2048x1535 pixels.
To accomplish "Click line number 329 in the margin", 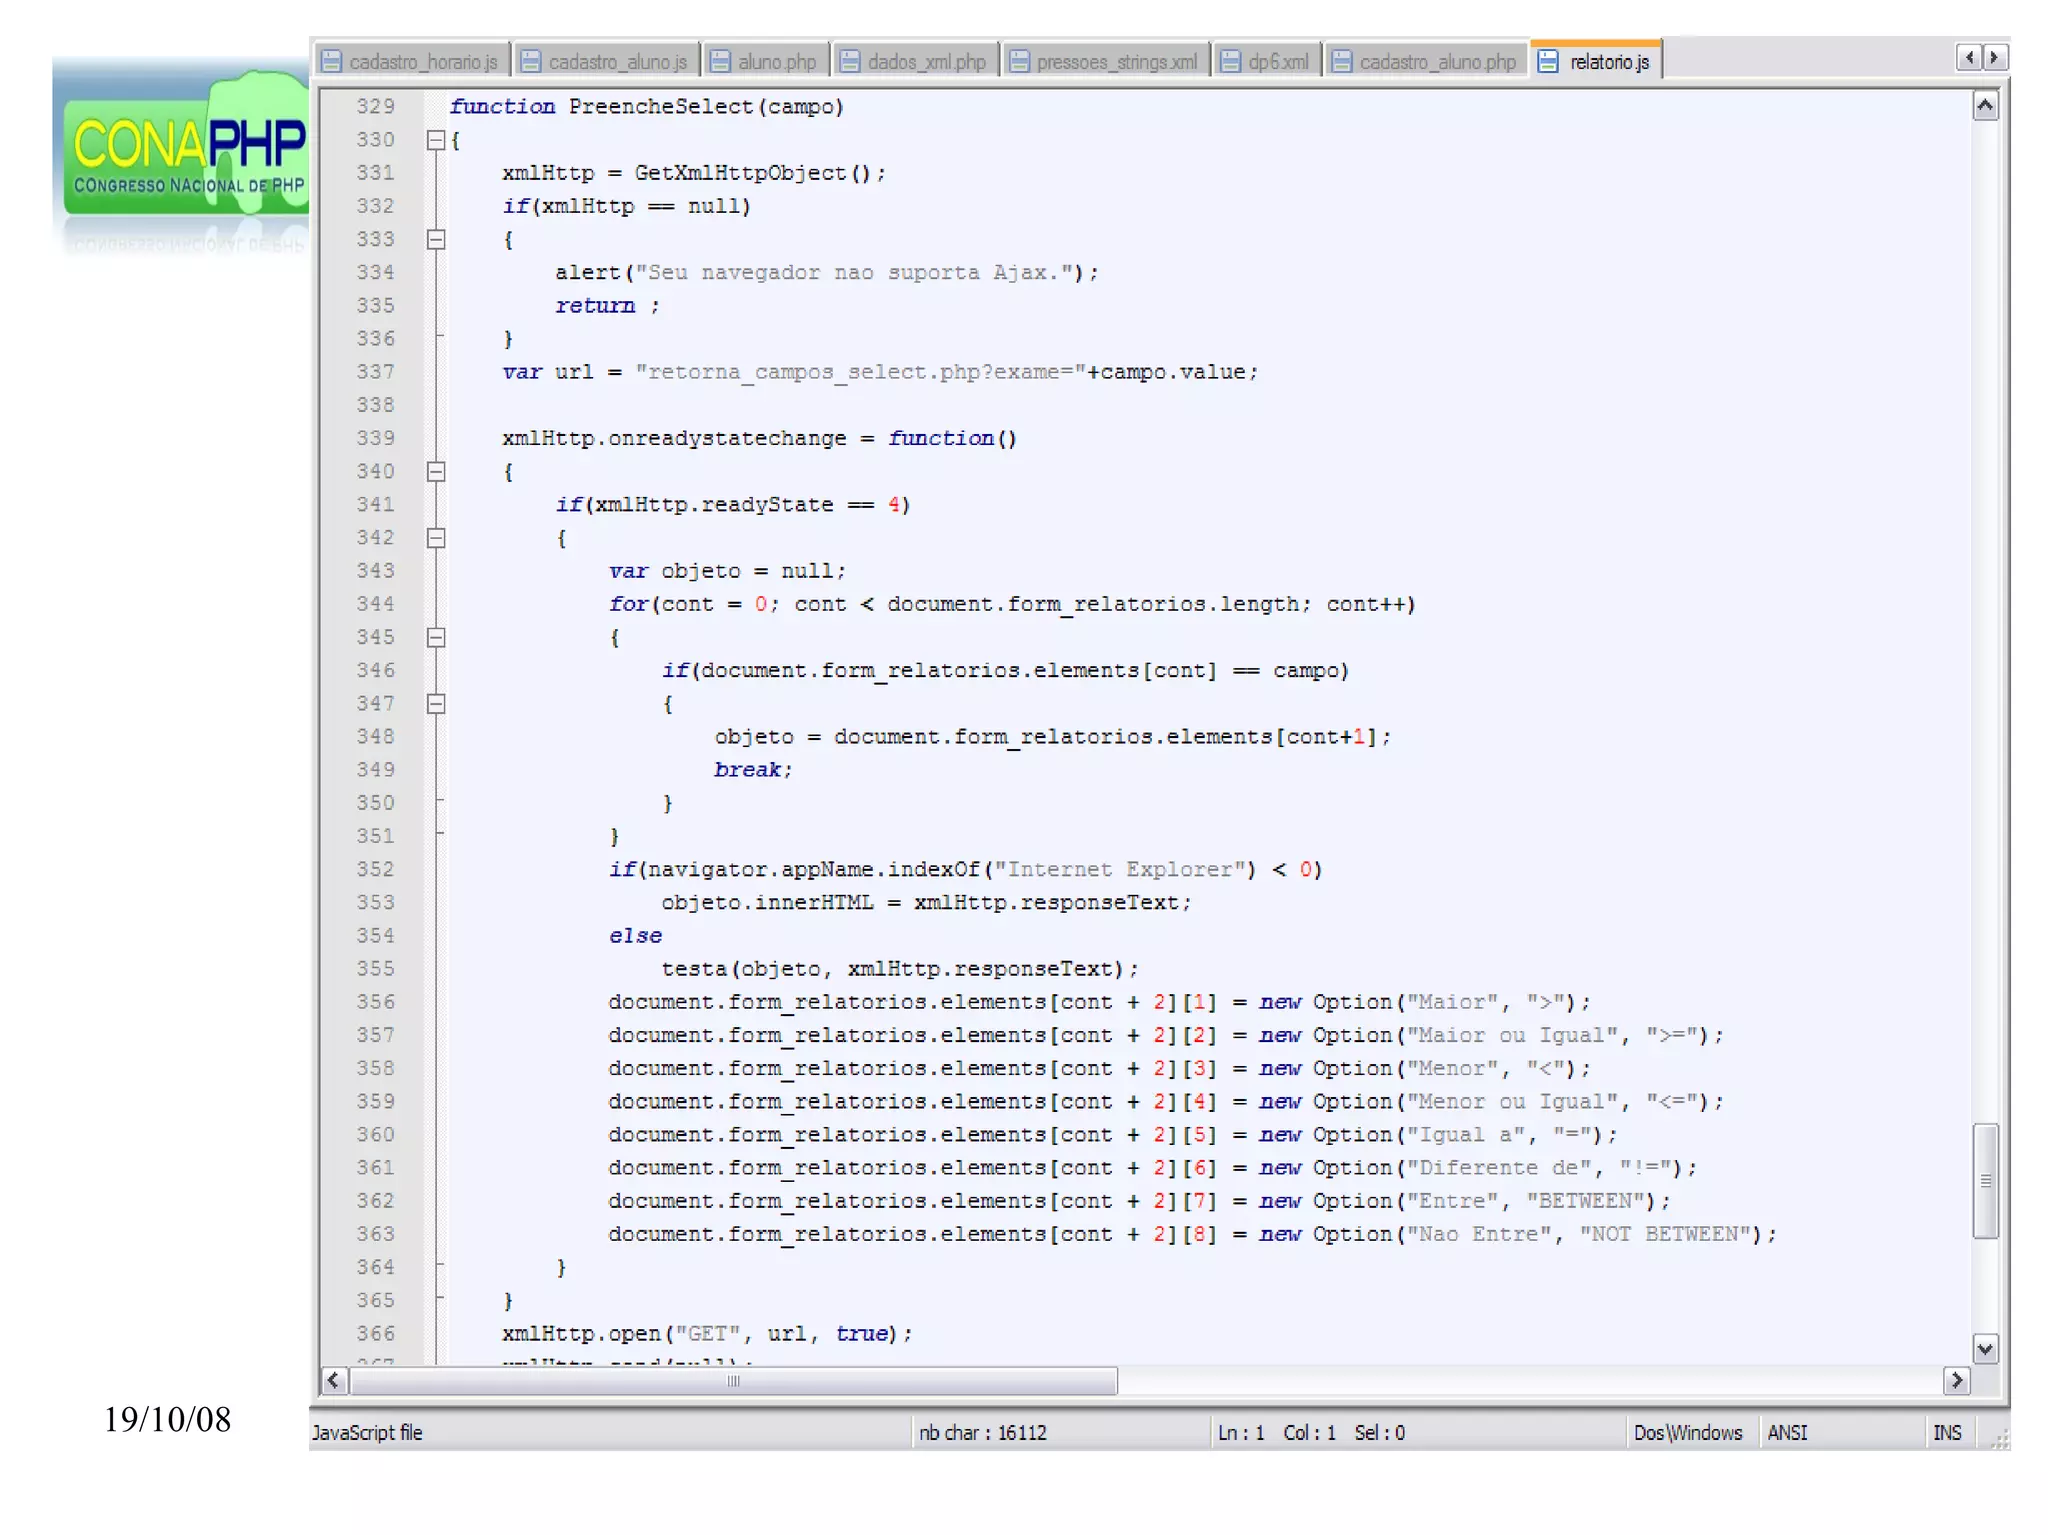I will [x=376, y=106].
